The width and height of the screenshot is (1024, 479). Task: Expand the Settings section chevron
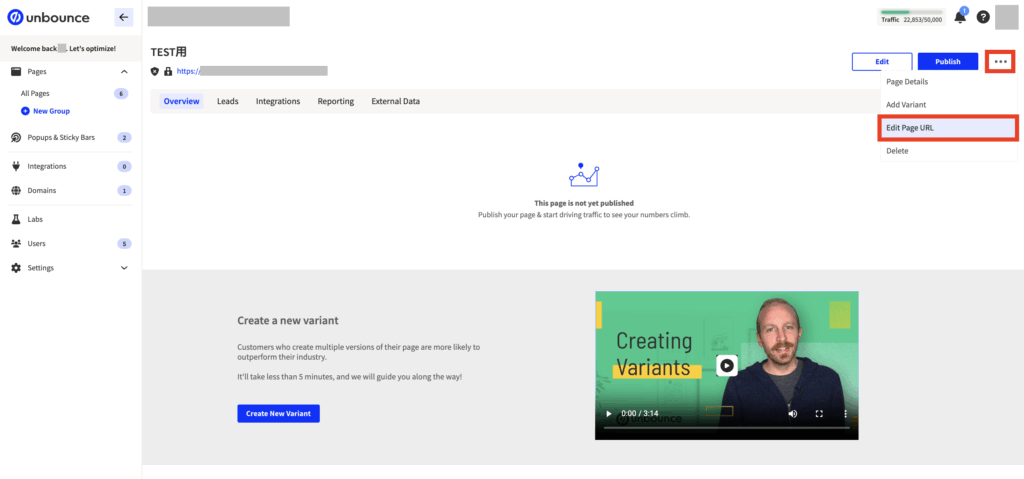click(x=124, y=268)
